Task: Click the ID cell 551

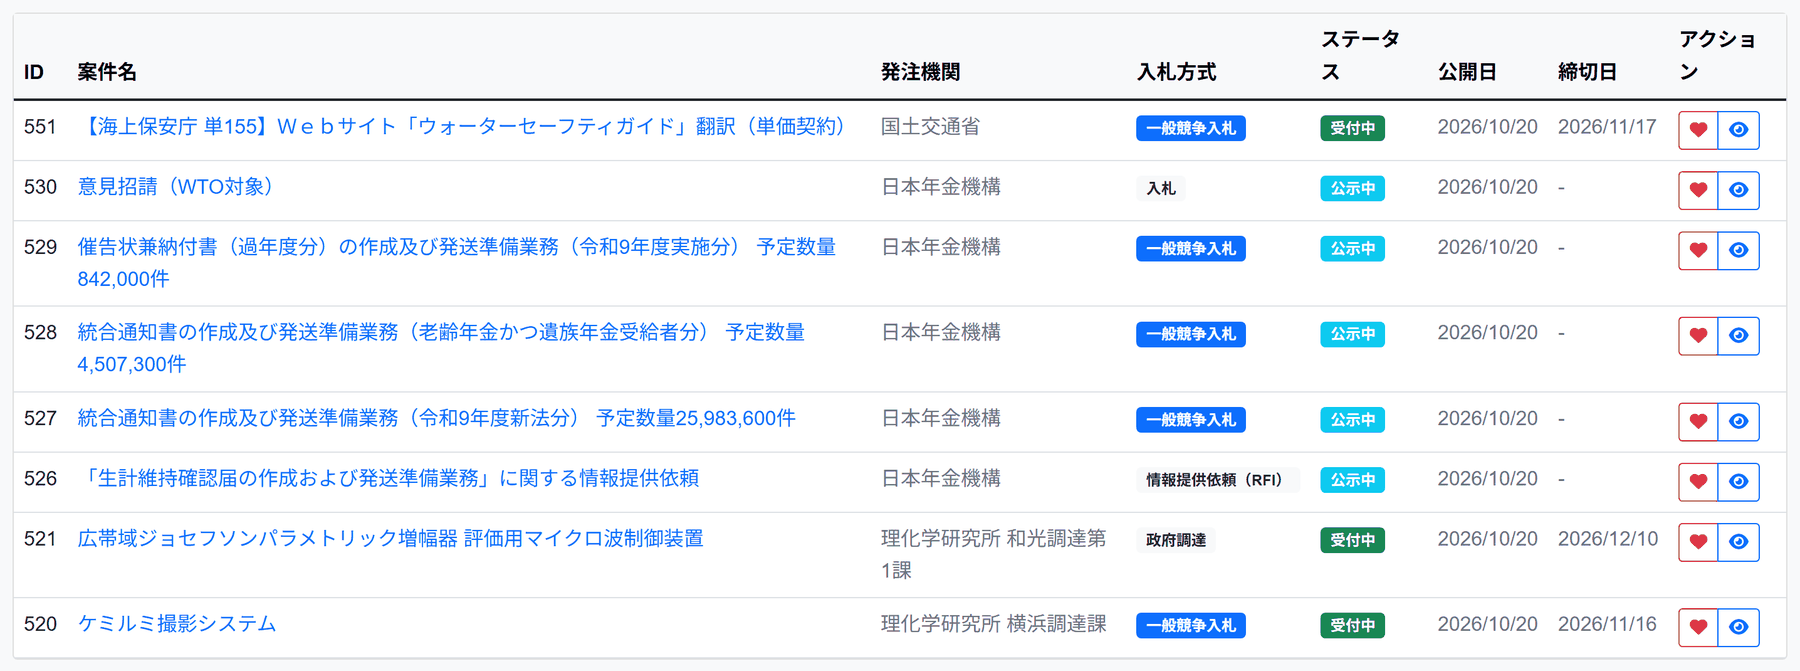Action: click(40, 127)
